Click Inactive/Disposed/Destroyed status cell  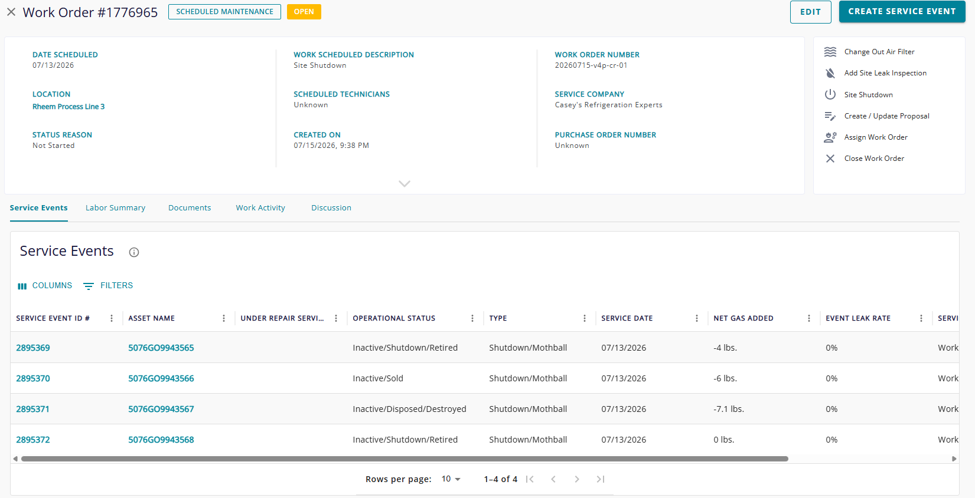pos(409,409)
